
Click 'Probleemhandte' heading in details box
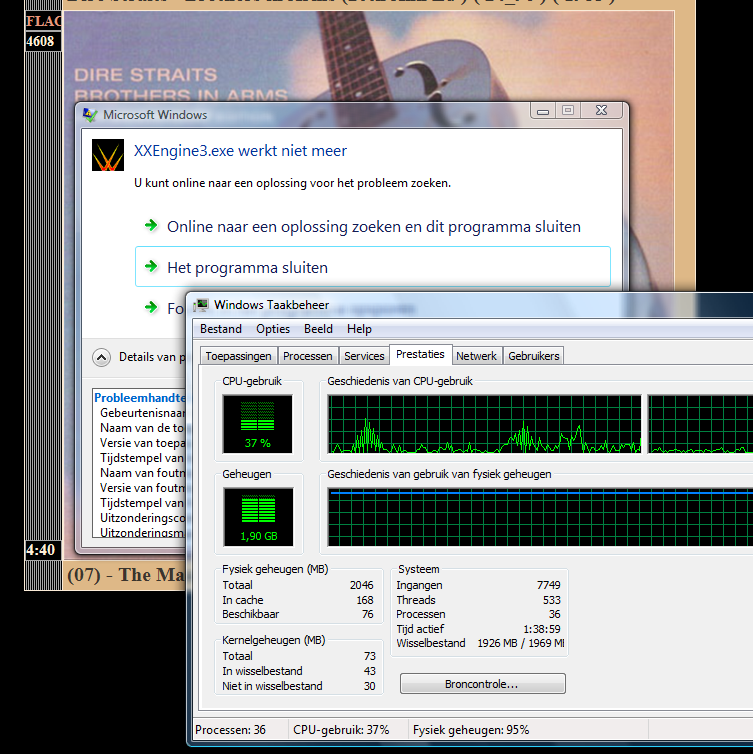coord(139,398)
